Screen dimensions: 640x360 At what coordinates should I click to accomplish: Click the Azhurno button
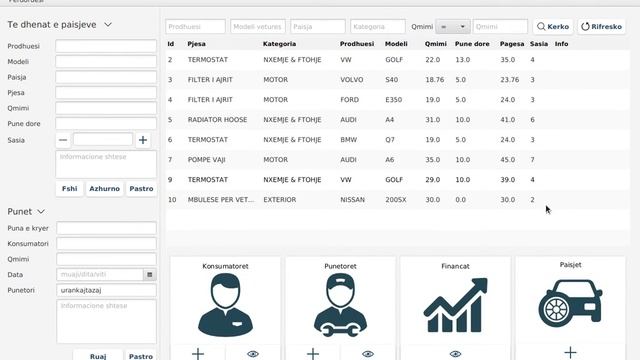point(104,189)
